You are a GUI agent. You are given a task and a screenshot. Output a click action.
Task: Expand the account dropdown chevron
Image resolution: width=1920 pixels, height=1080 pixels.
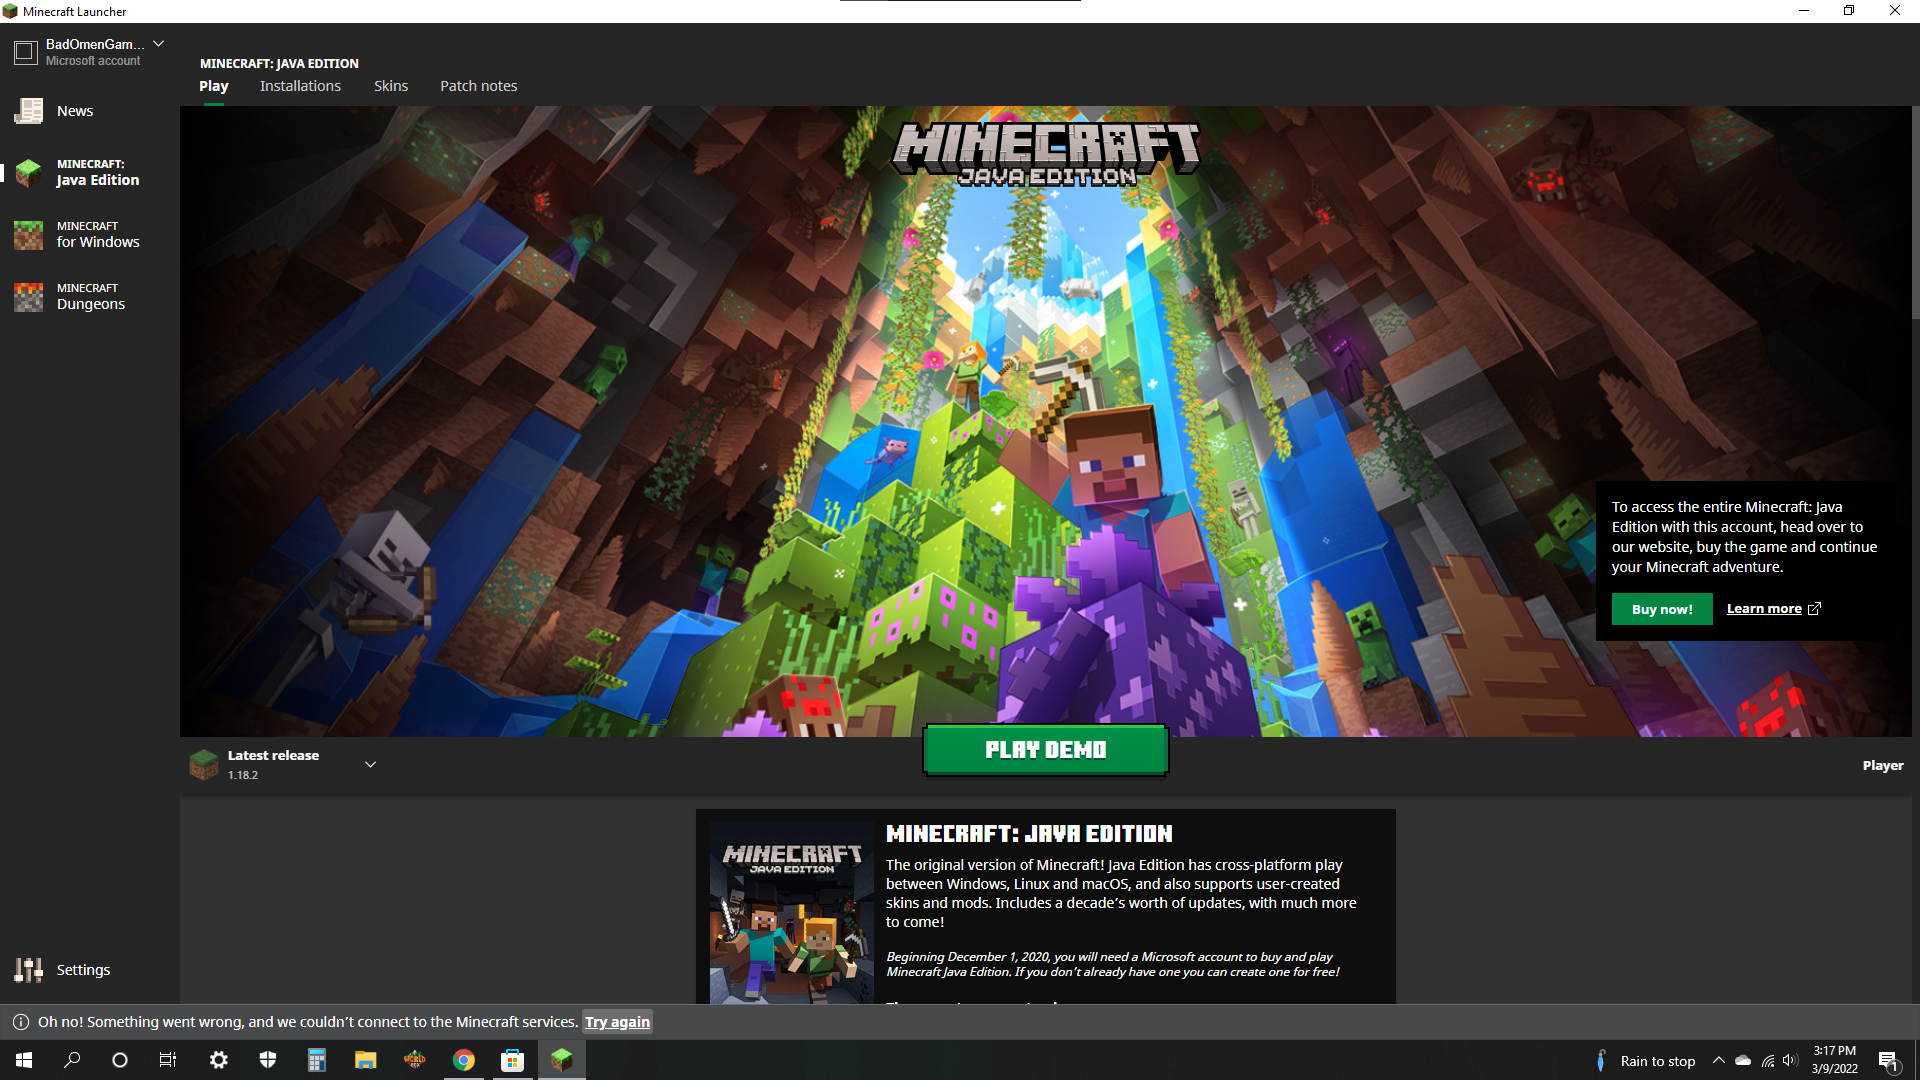[158, 44]
